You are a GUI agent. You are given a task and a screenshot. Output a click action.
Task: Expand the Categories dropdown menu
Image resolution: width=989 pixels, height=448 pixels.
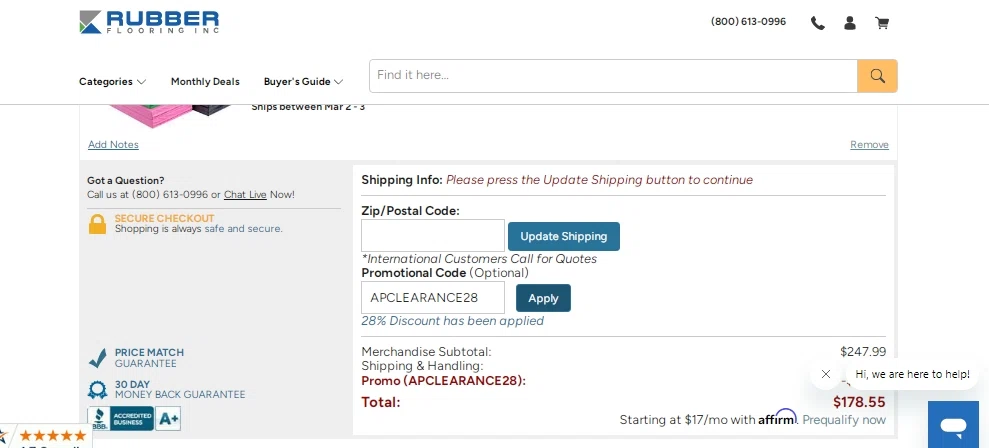(112, 82)
